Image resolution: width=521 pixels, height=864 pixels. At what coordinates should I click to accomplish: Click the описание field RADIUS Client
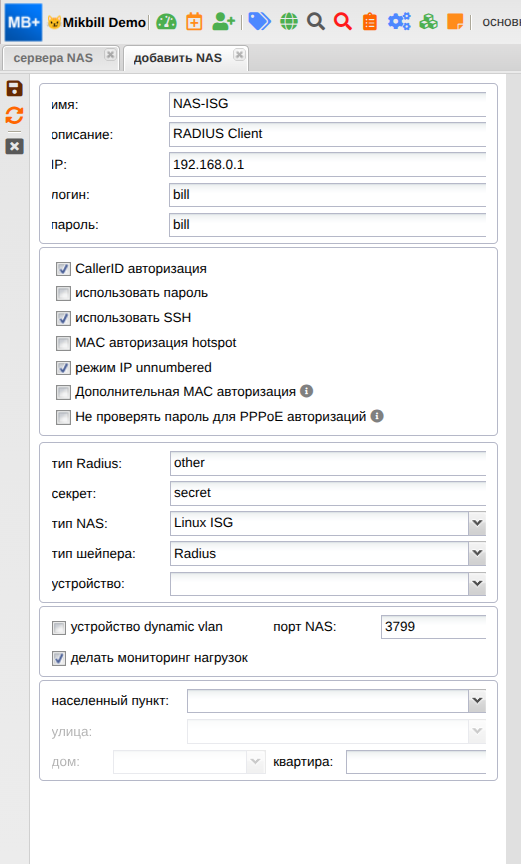(328, 134)
